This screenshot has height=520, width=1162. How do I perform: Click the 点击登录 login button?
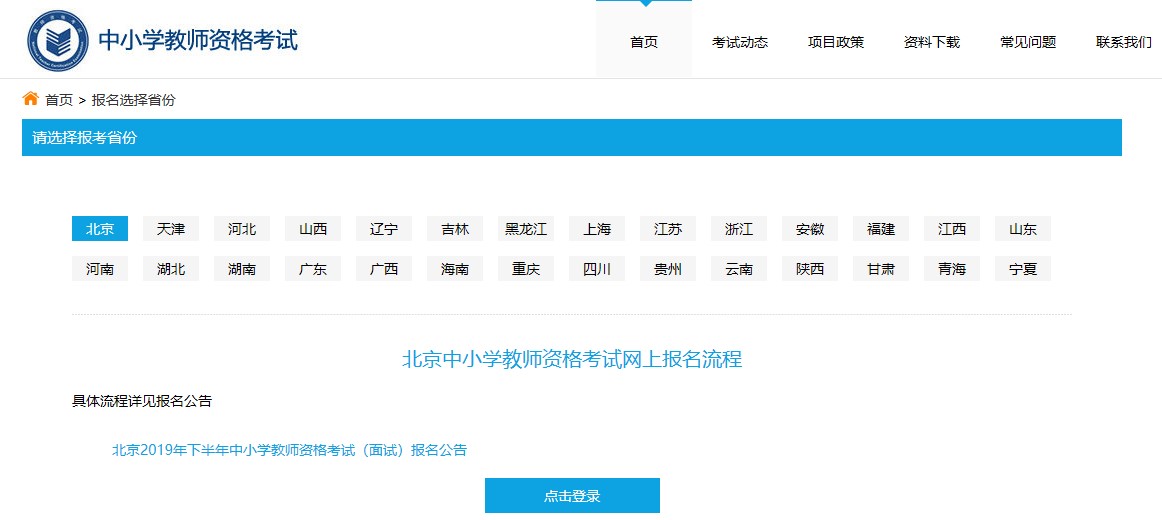tap(572, 496)
